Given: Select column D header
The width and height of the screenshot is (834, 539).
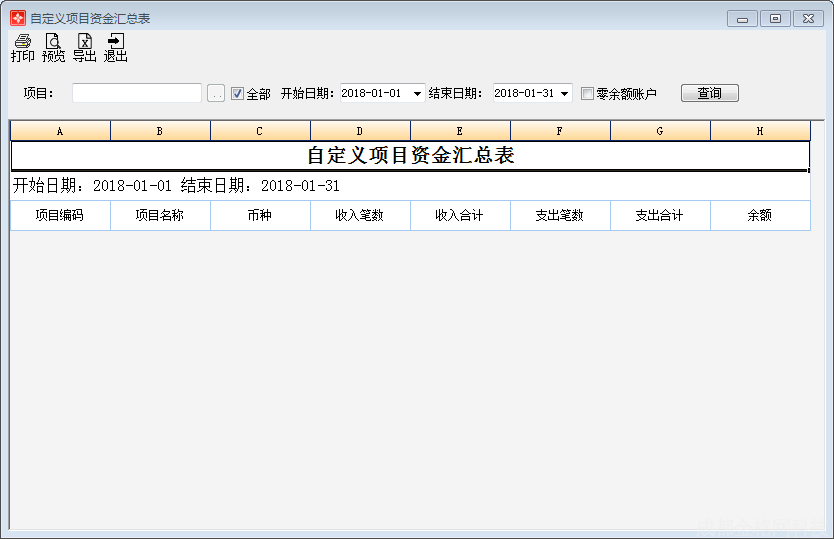Looking at the screenshot, I should pyautogui.click(x=360, y=131).
